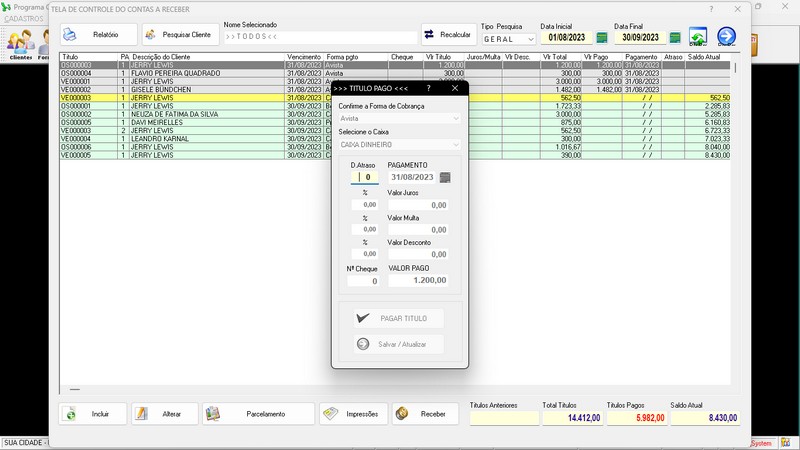Expand the Selecione o Caixa dropdown
800x450 pixels.
[x=399, y=145]
